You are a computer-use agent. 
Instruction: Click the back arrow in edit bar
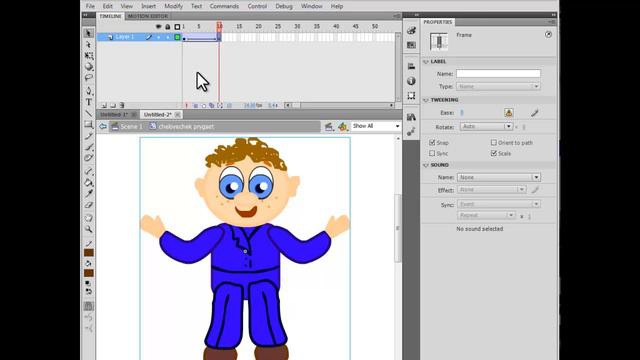point(103,127)
